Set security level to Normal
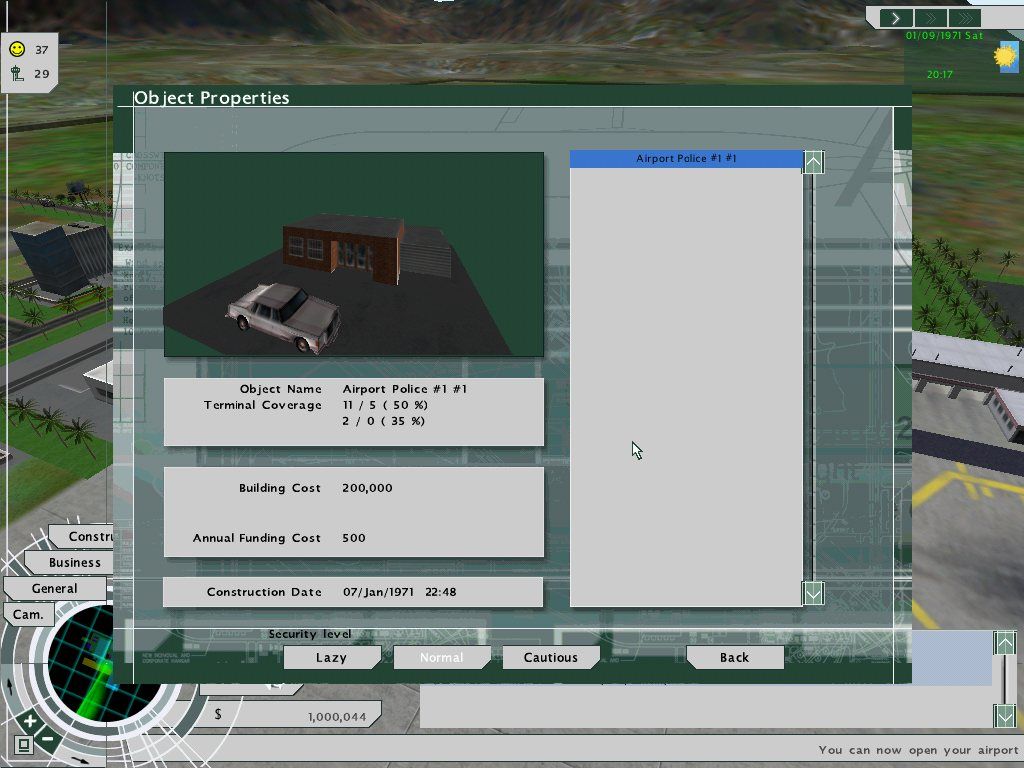 [x=441, y=658]
